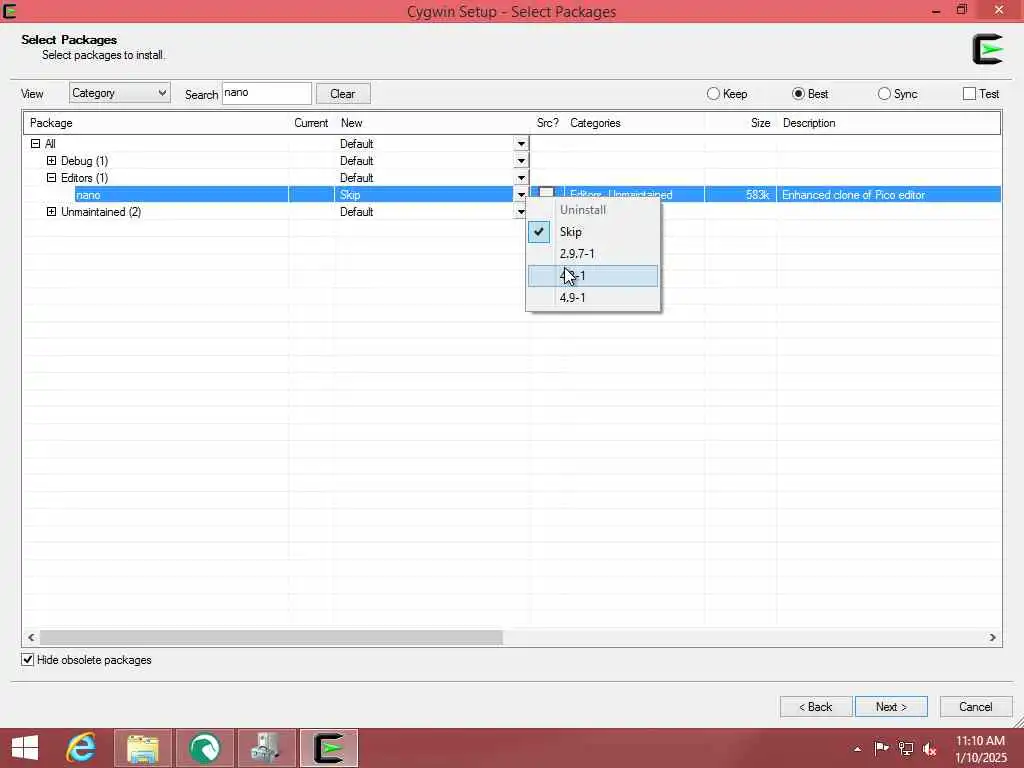The width and height of the screenshot is (1024, 768).
Task: Click the Action Center flag icon
Action: pyautogui.click(x=882, y=748)
